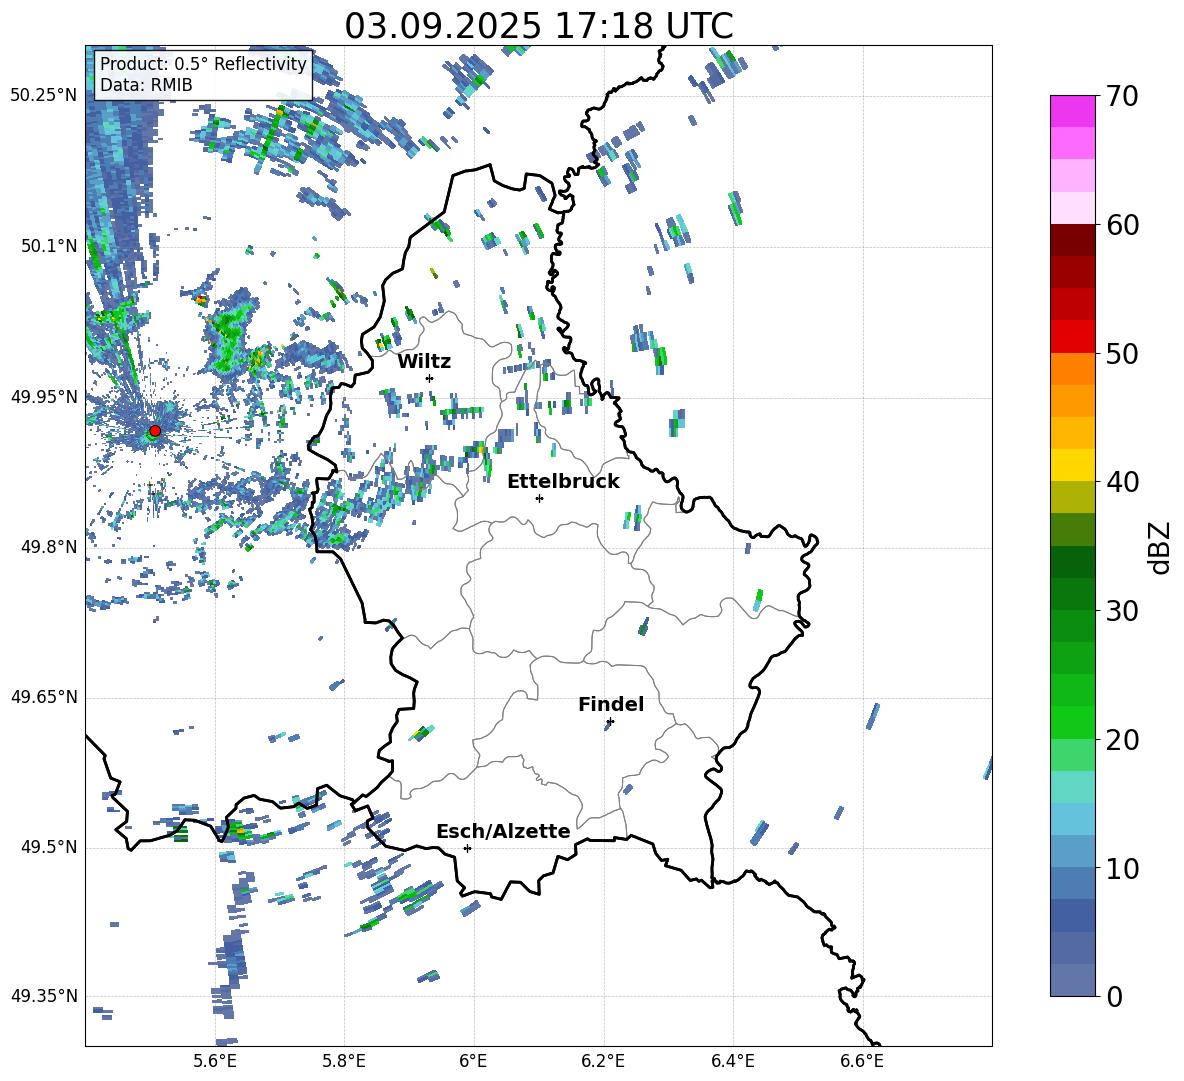The image size is (1184, 1081).
Task: Click the colorbar tick label 30
Action: 1122,611
